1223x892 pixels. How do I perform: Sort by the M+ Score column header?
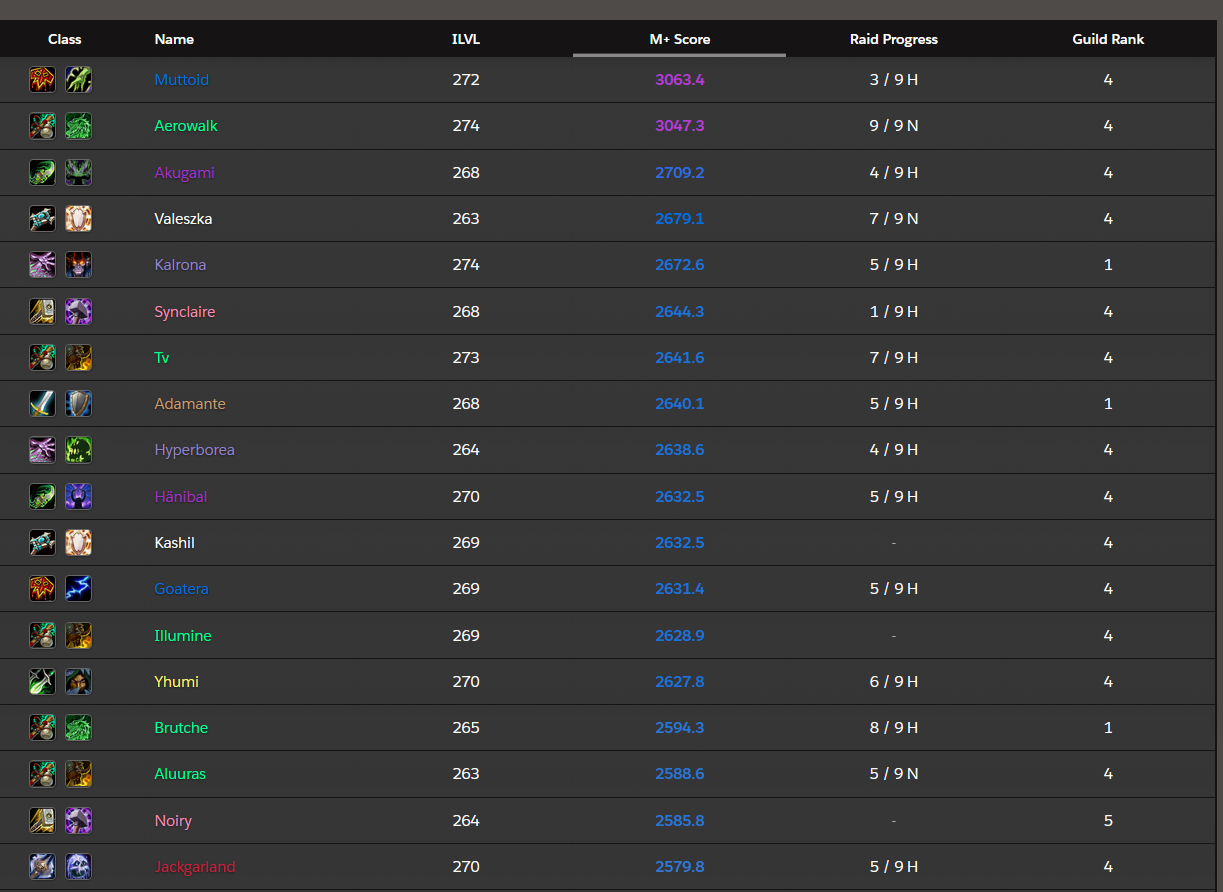[x=680, y=39]
